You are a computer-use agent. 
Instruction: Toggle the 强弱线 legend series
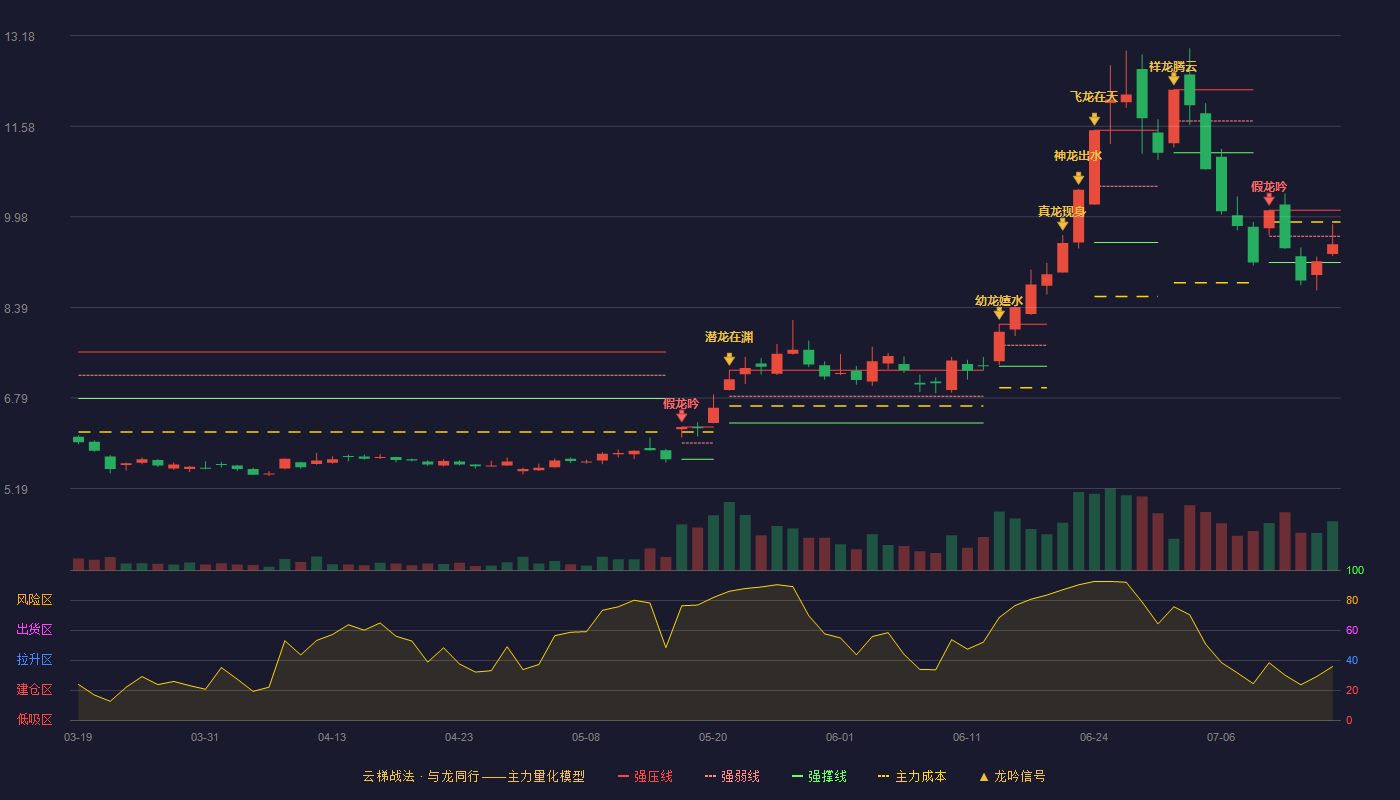click(x=732, y=776)
